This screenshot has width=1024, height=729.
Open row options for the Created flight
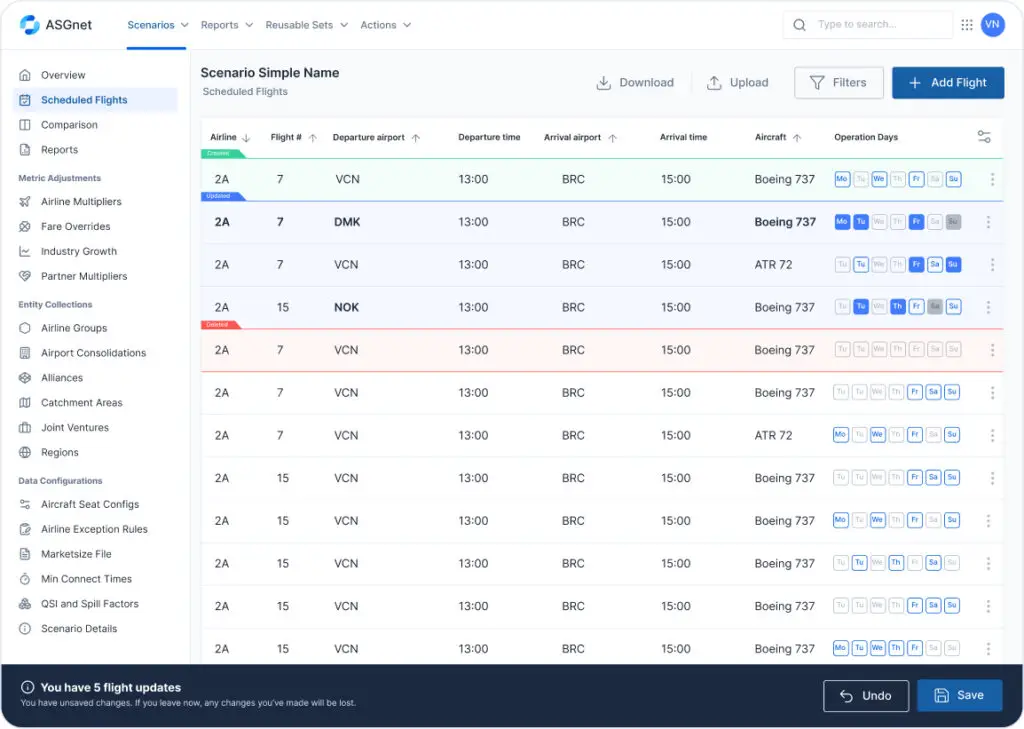pos(992,180)
